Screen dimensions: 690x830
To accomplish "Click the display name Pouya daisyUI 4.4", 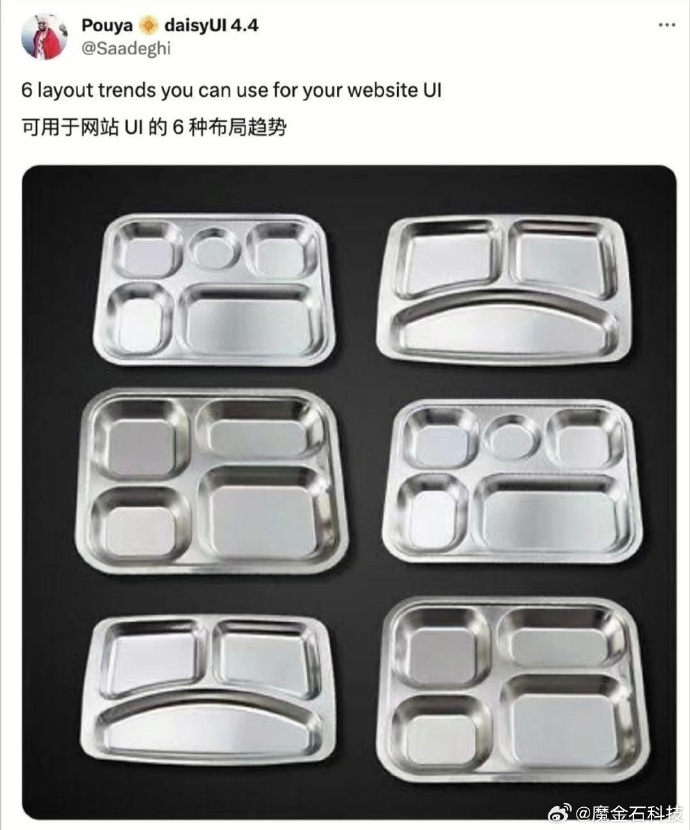I will tap(170, 25).
